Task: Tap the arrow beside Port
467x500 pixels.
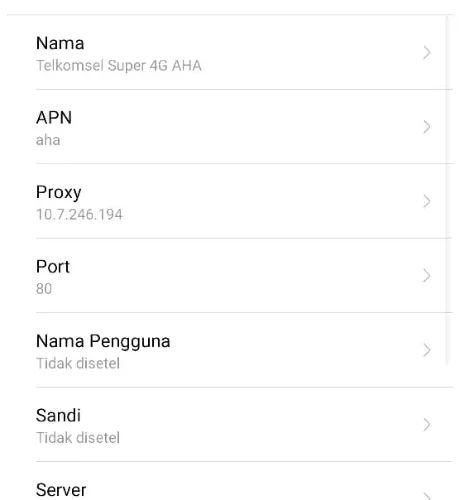Action: coord(426,276)
